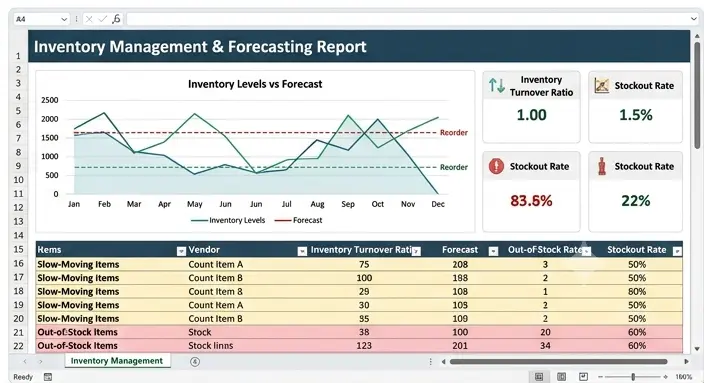Expand the formula bar with its chevron
This screenshot has width=704, height=383.
click(x=694, y=19)
